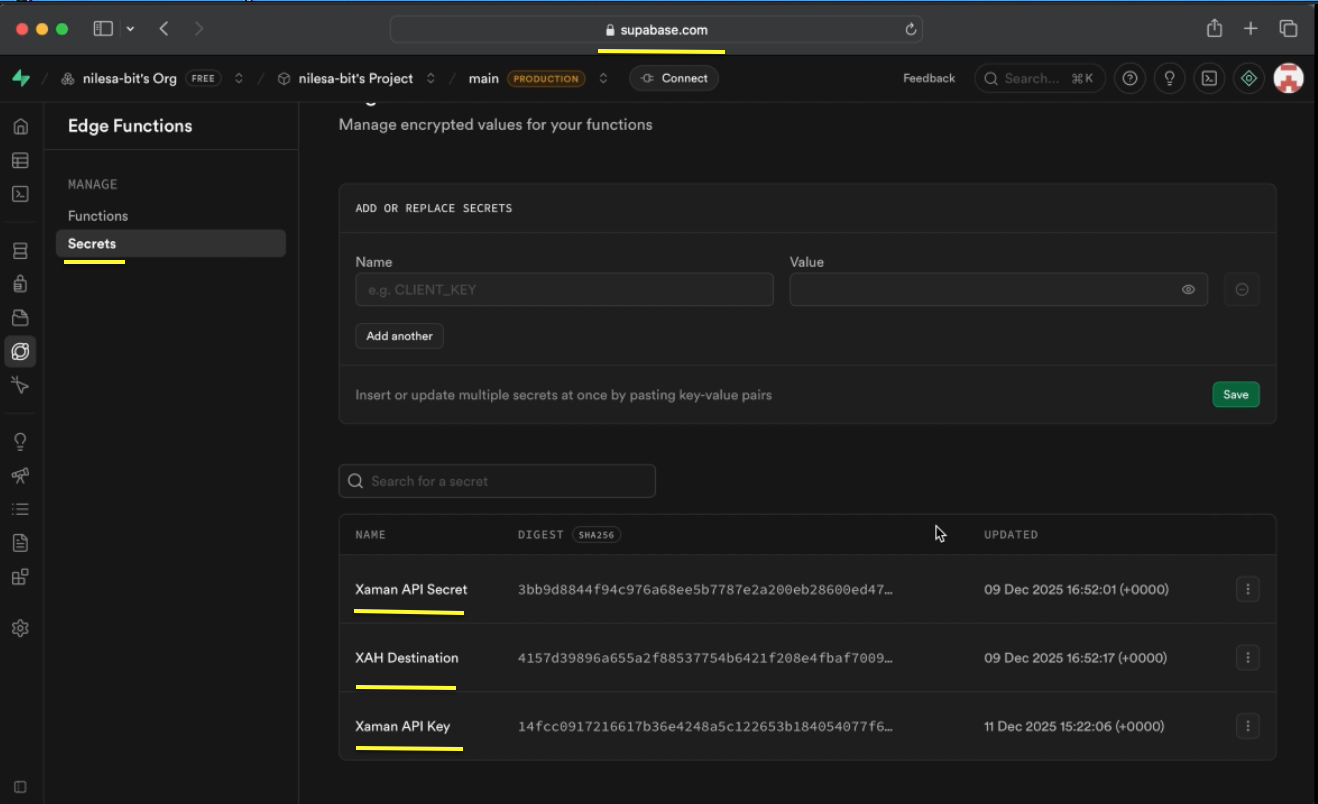Open Authentication from the left sidebar
The image size is (1318, 804).
click(20, 283)
